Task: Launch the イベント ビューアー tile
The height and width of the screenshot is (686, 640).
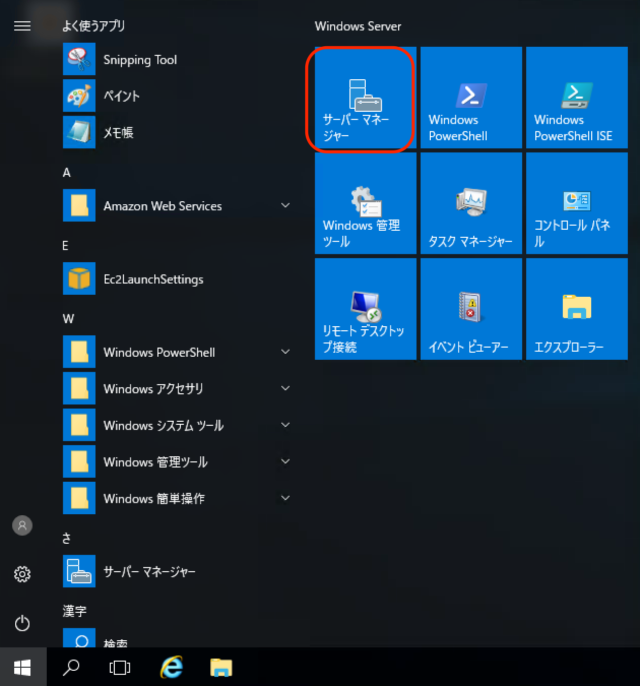Action: [x=471, y=309]
